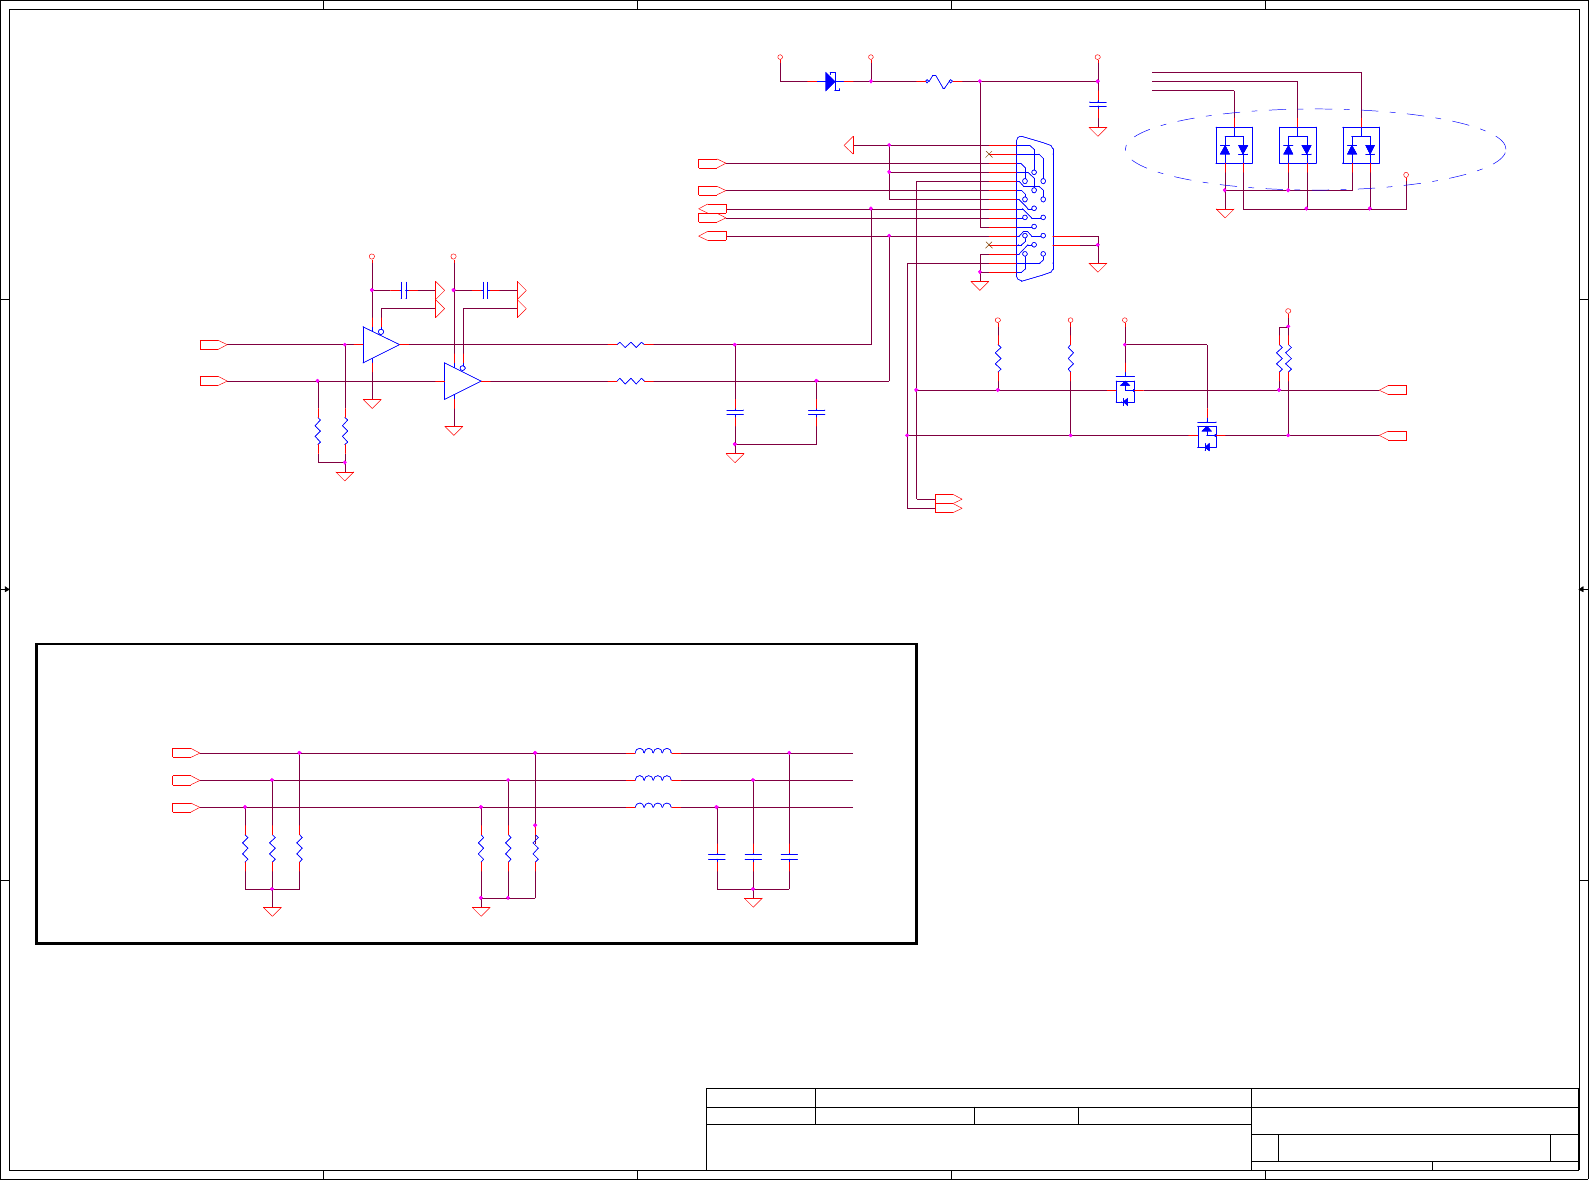The width and height of the screenshot is (1589, 1180).
Task: Select the Schottky diode on the top power rail
Action: [x=831, y=81]
